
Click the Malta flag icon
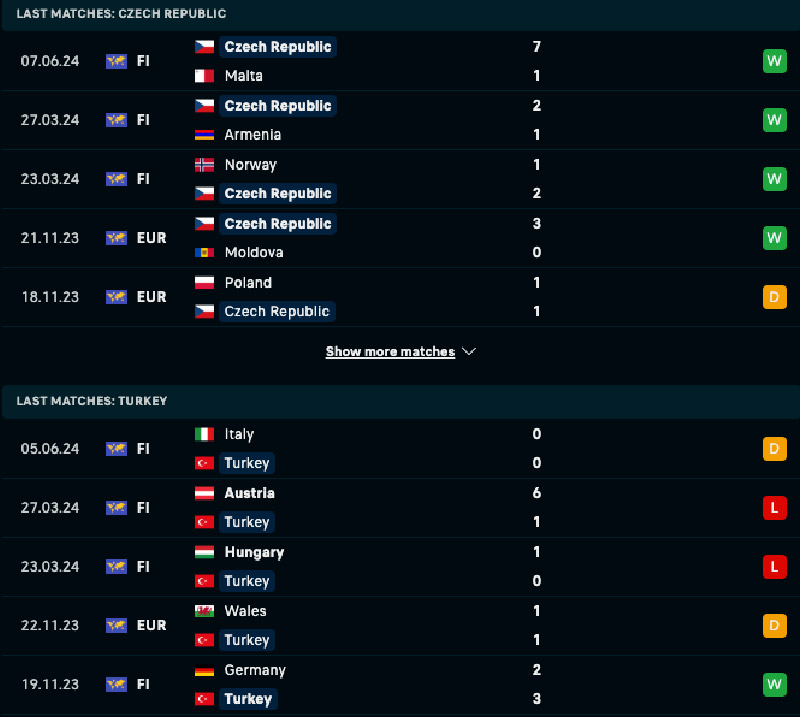pos(204,76)
